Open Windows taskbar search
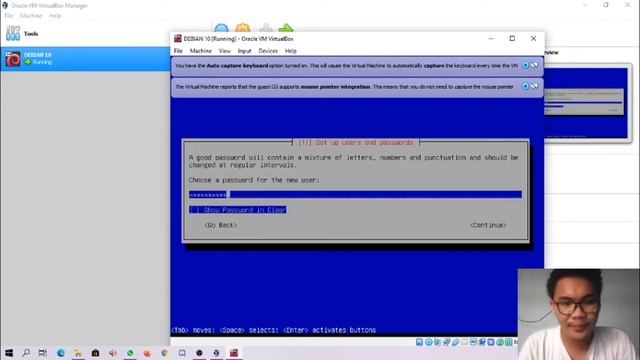 tap(26, 353)
